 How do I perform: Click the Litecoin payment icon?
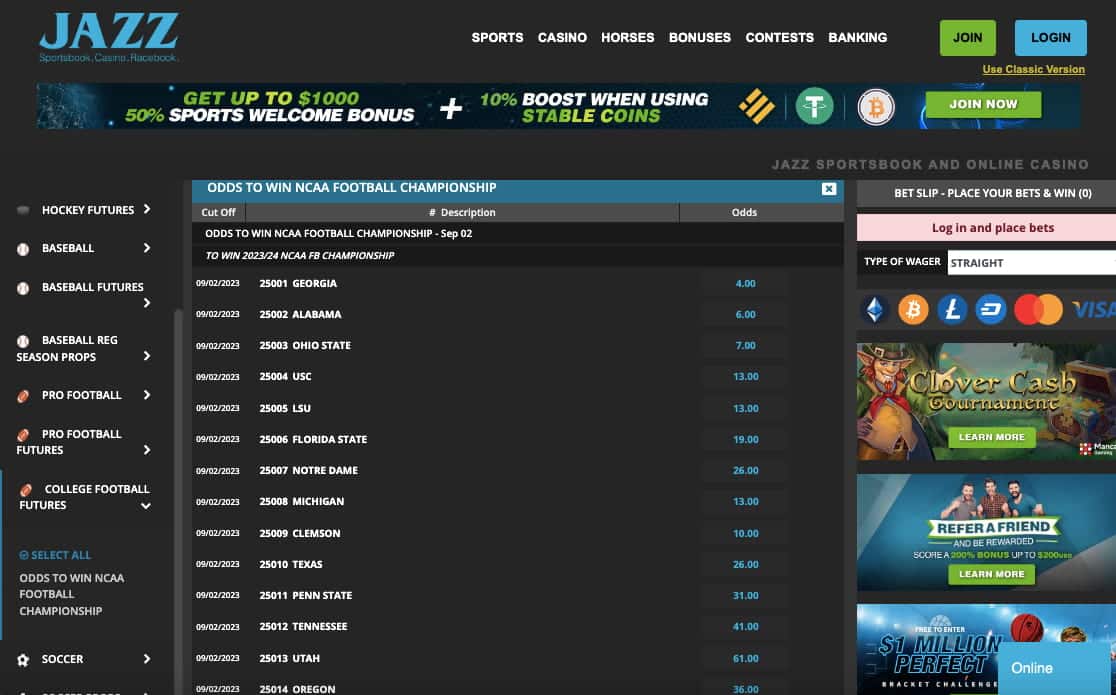pyautogui.click(x=952, y=310)
